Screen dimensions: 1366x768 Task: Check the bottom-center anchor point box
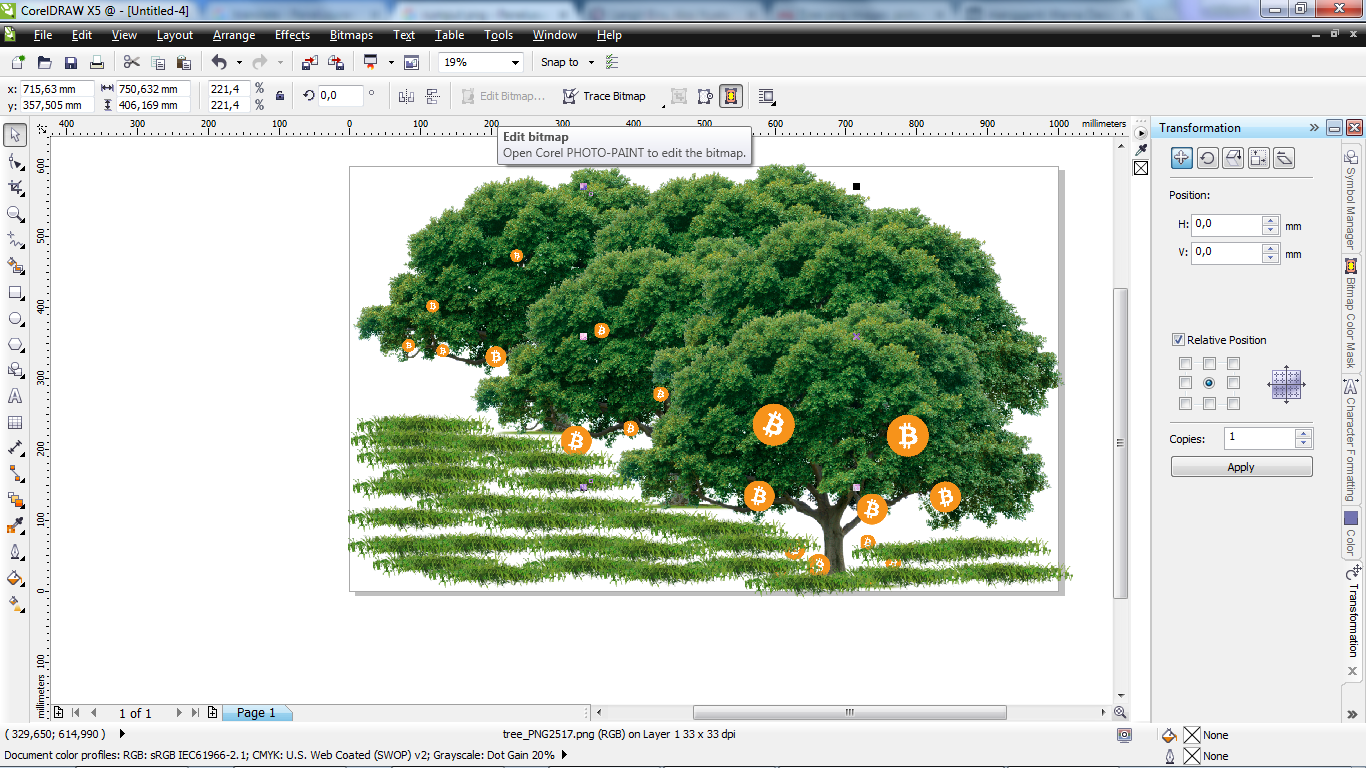tap(1210, 404)
